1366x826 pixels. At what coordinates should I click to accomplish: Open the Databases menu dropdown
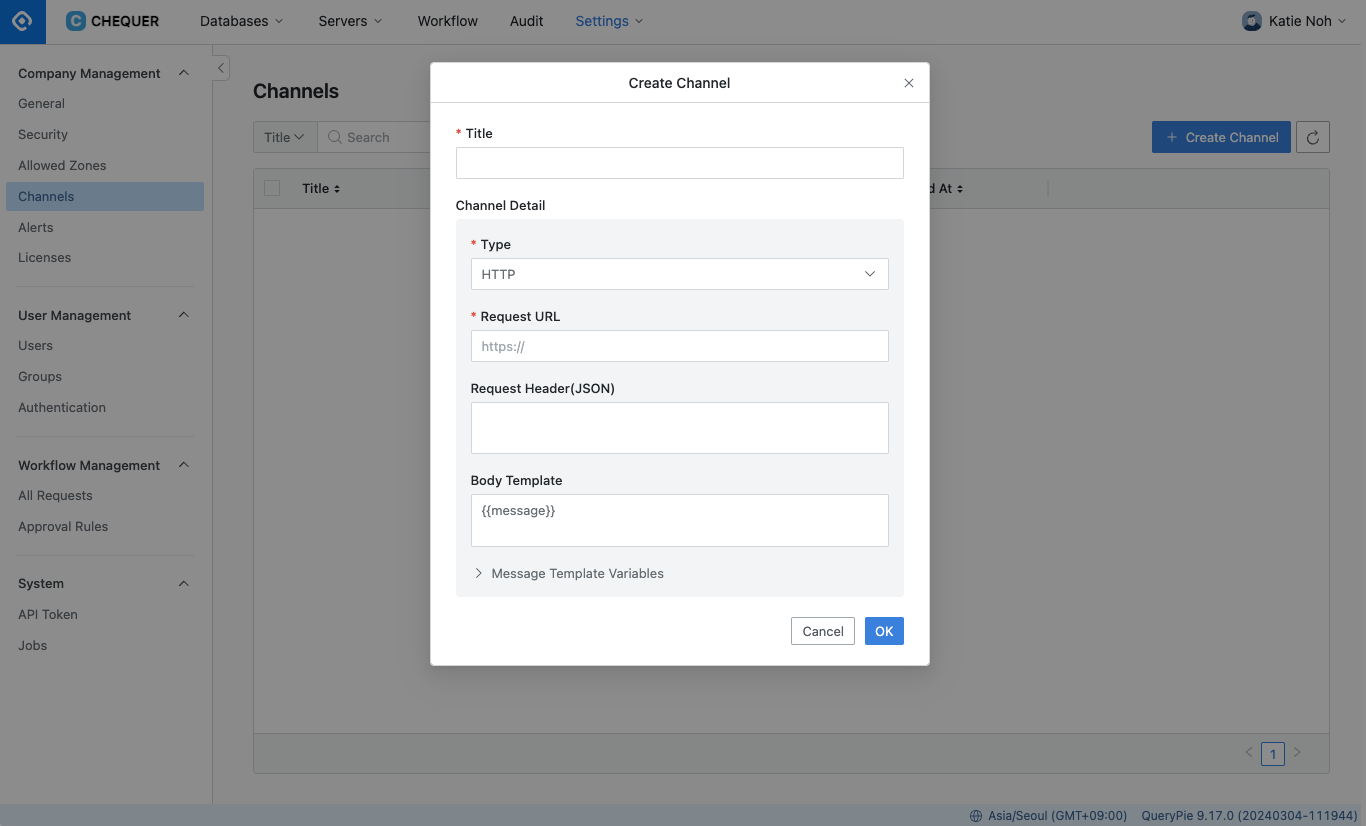pyautogui.click(x=241, y=21)
